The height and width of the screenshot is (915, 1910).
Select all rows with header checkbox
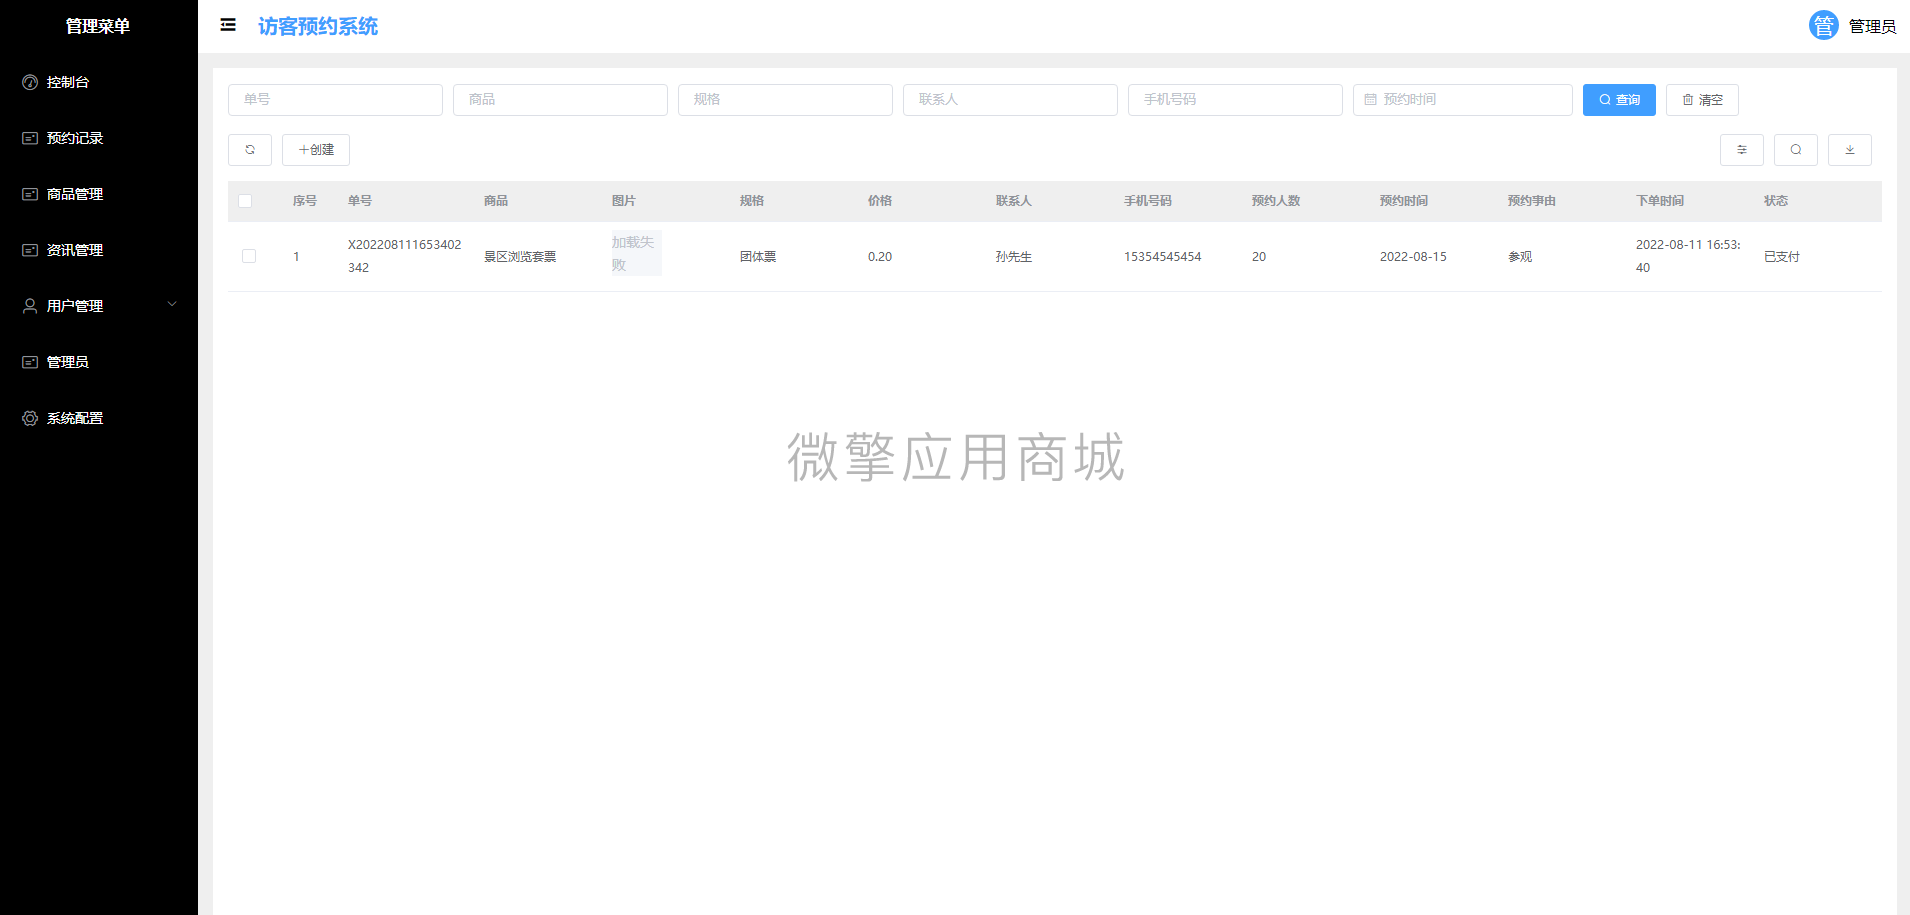tap(245, 201)
